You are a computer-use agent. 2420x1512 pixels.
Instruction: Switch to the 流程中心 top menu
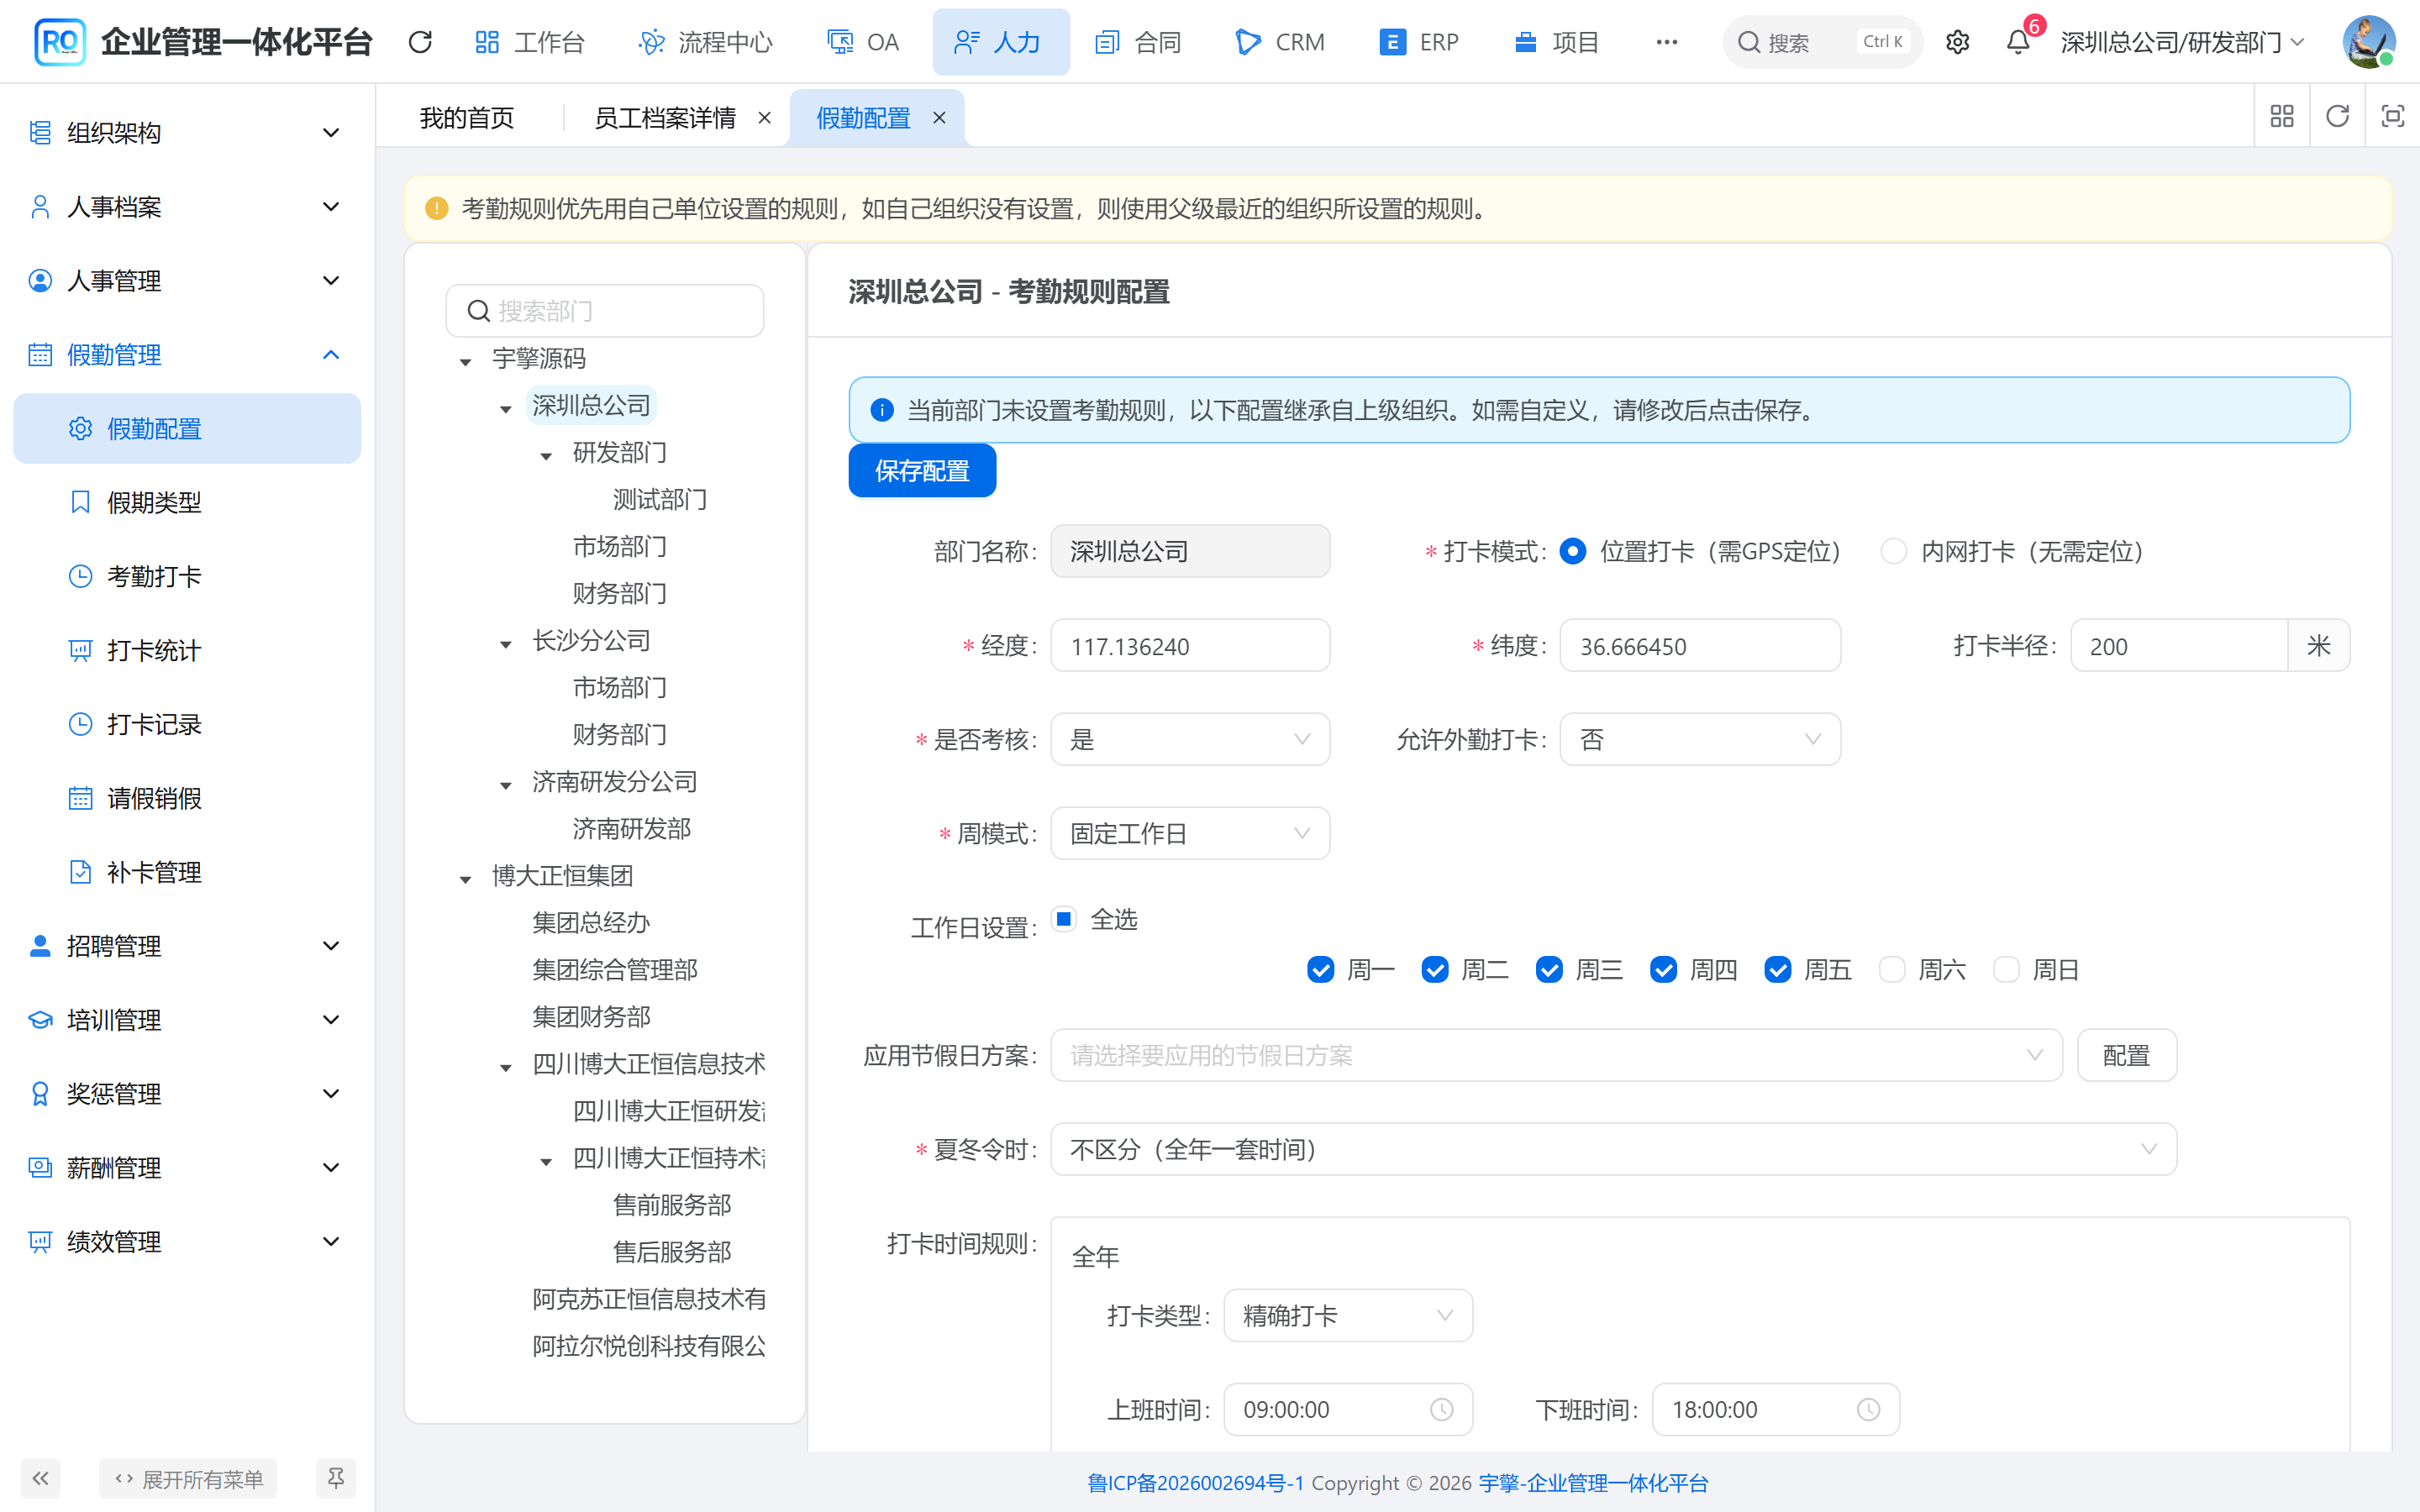coord(706,42)
